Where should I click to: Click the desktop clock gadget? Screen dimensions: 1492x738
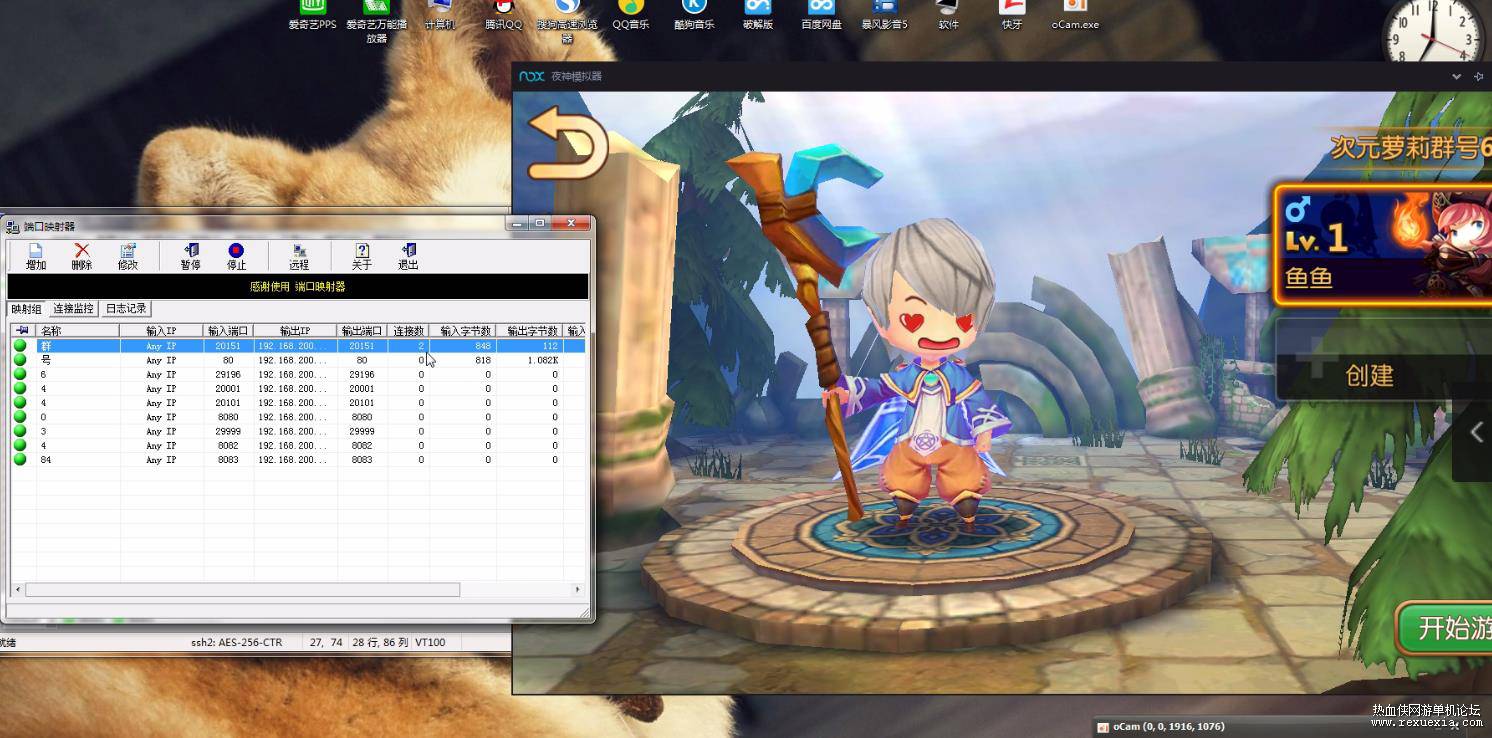point(1432,32)
